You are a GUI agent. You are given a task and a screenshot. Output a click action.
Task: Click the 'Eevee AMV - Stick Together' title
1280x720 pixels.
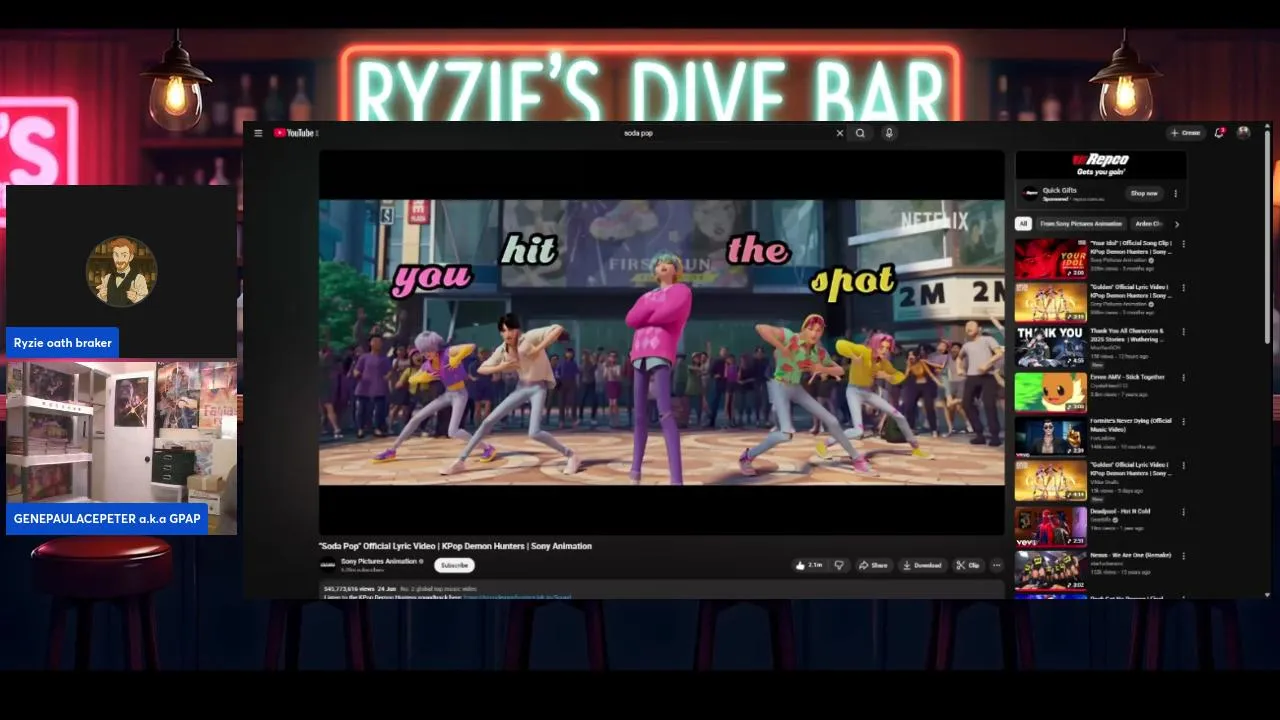tap(1128, 377)
